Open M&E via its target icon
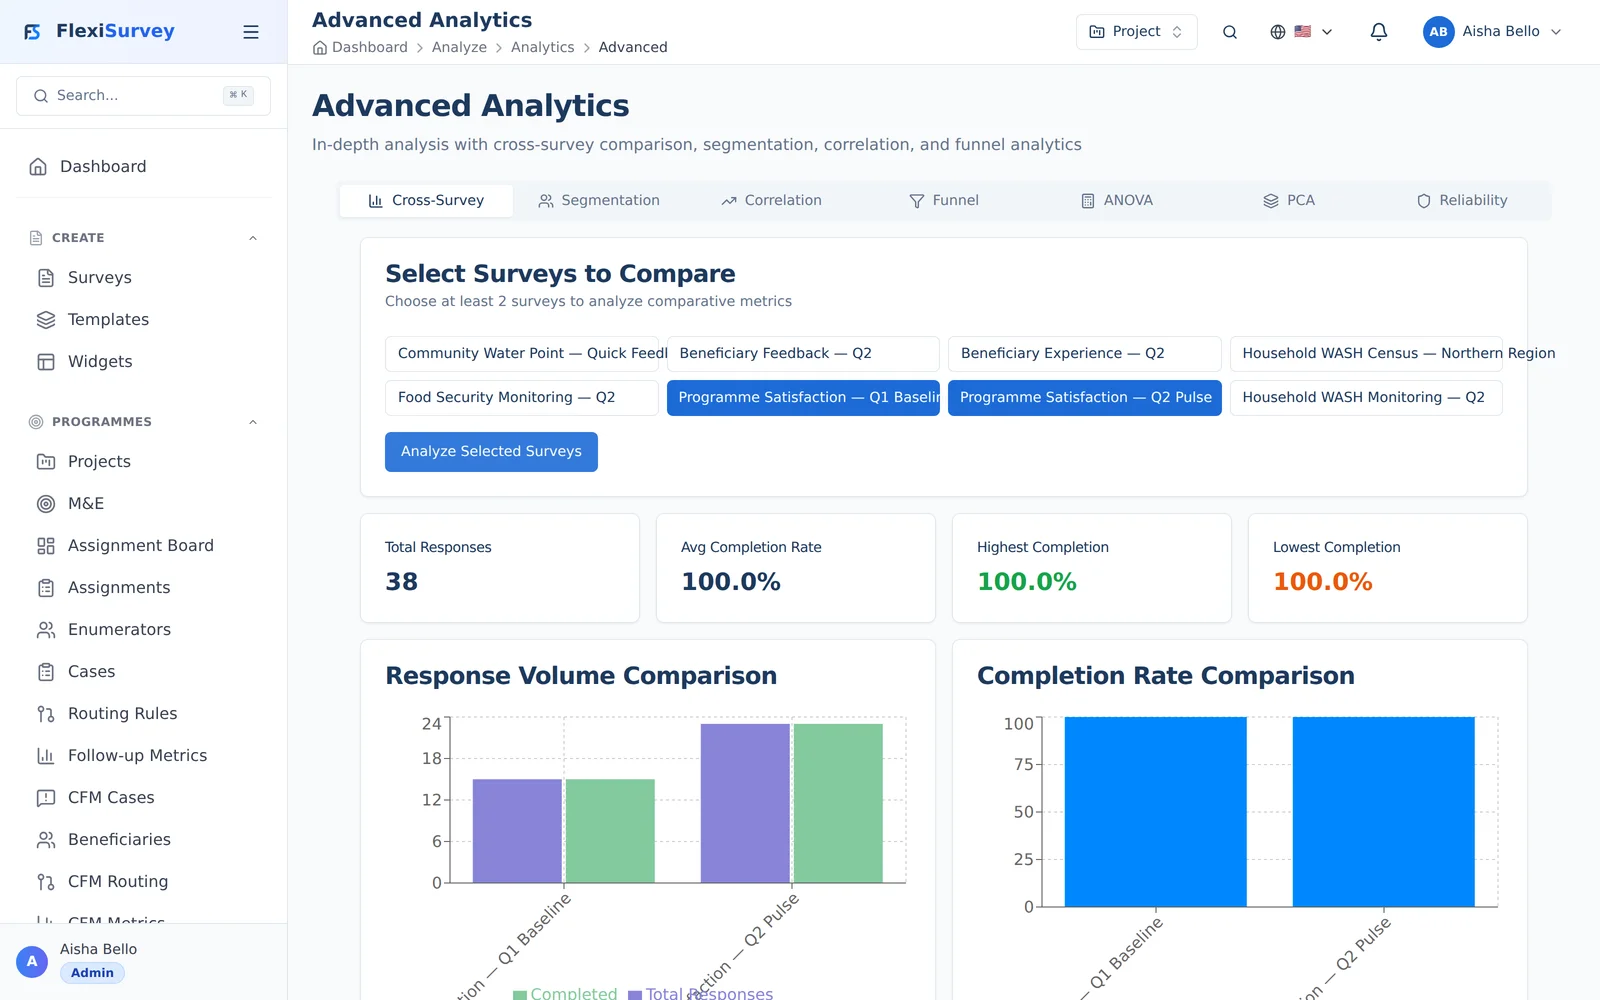This screenshot has height=1000, width=1600. click(46, 504)
